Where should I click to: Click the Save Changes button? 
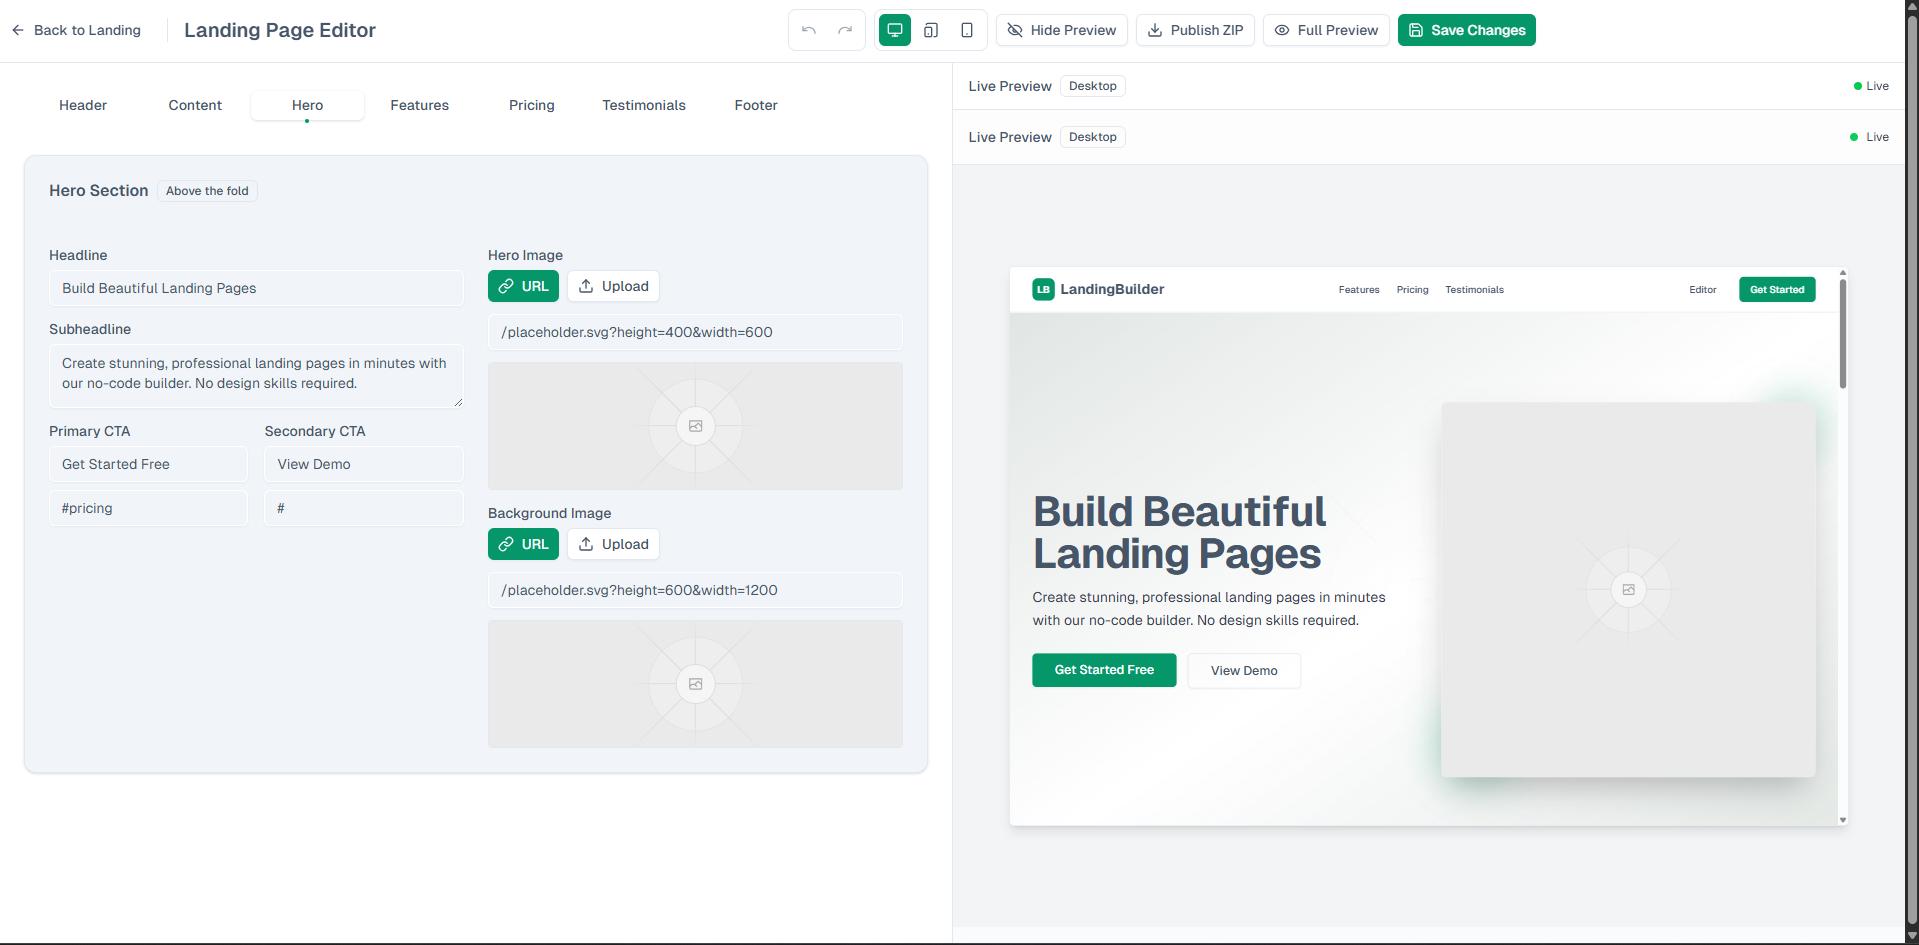click(1466, 30)
